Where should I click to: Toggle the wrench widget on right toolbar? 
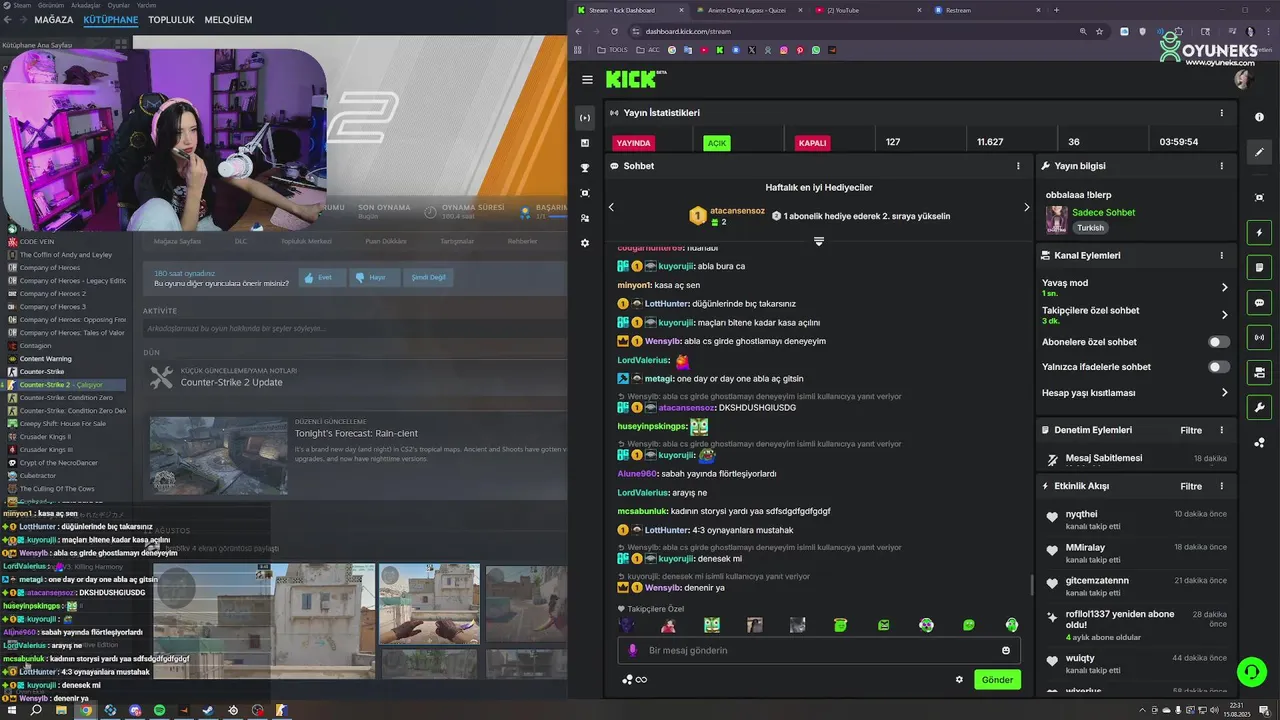pos(1259,407)
